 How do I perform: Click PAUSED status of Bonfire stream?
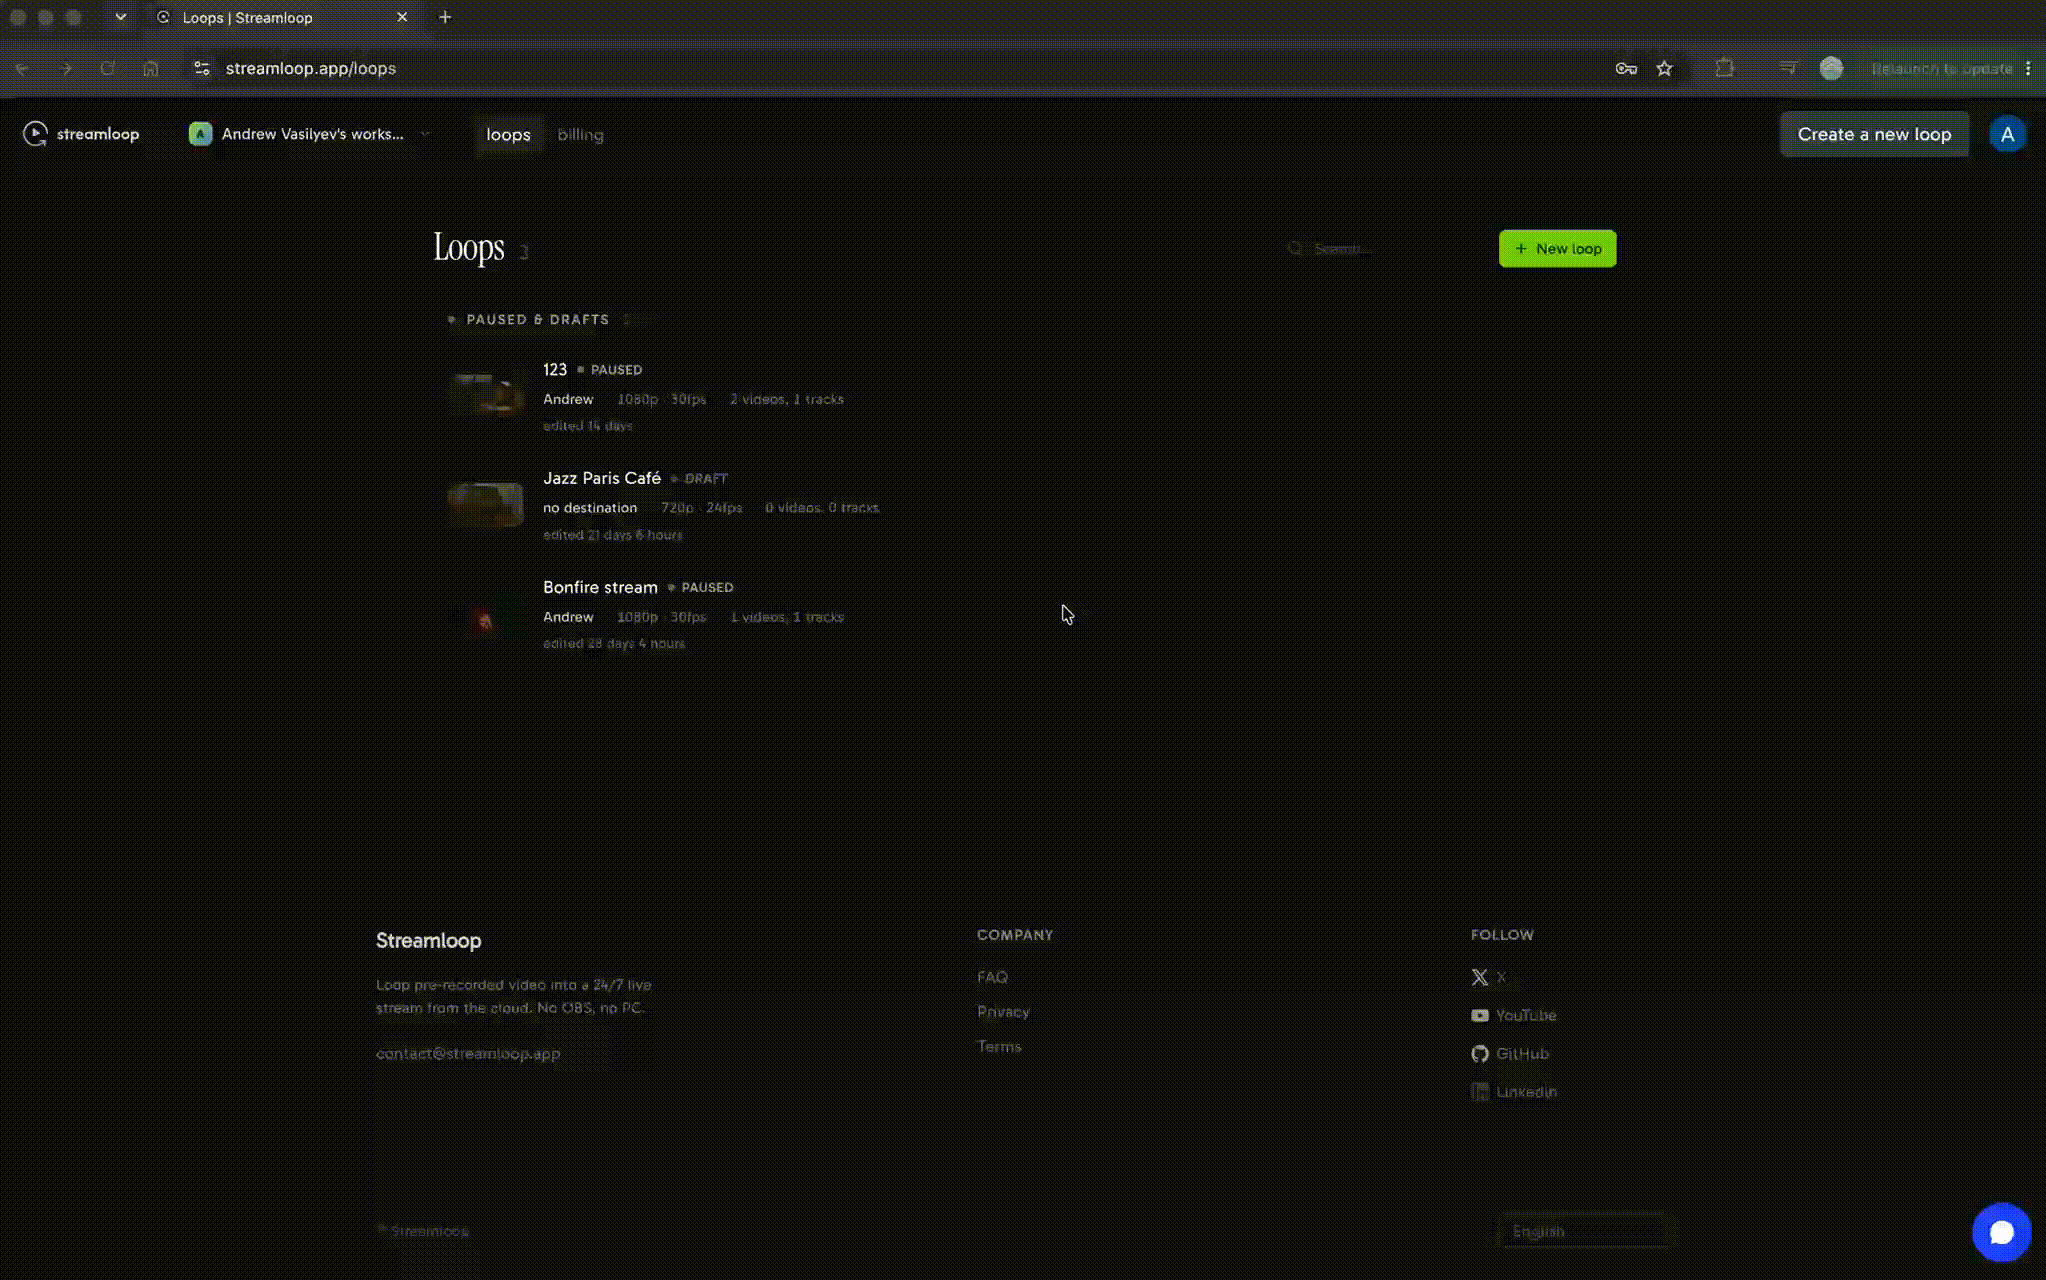click(707, 587)
